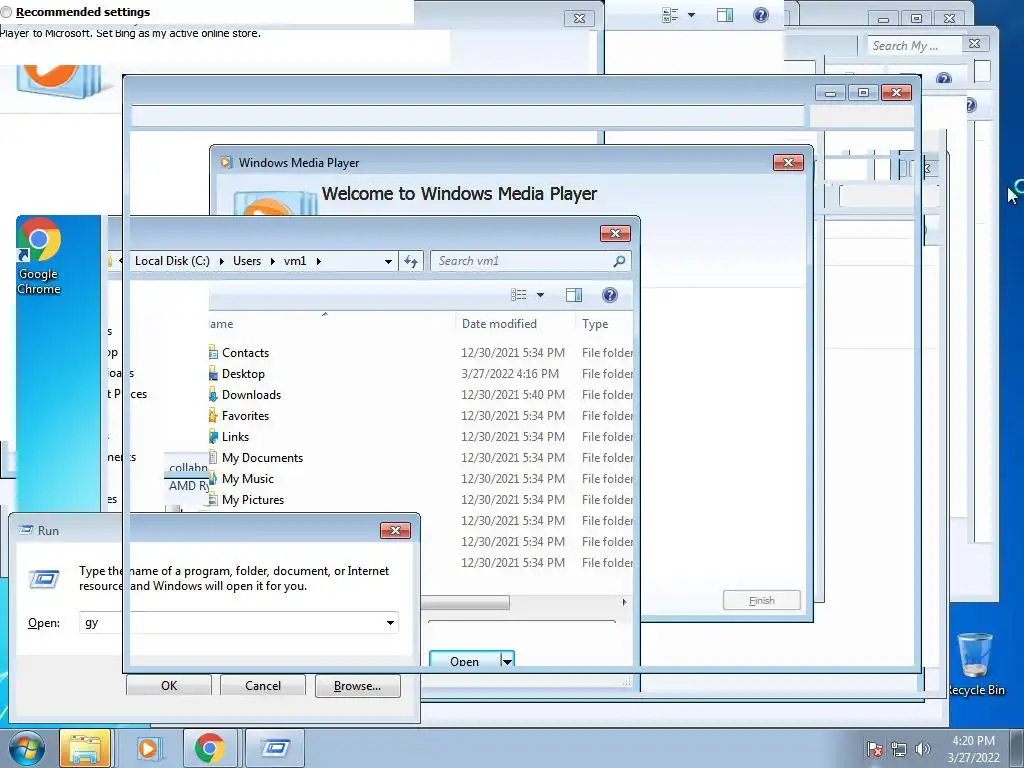1024x768 pixels.
Task: Switch to Google Chrome taskbar button
Action: click(x=209, y=748)
